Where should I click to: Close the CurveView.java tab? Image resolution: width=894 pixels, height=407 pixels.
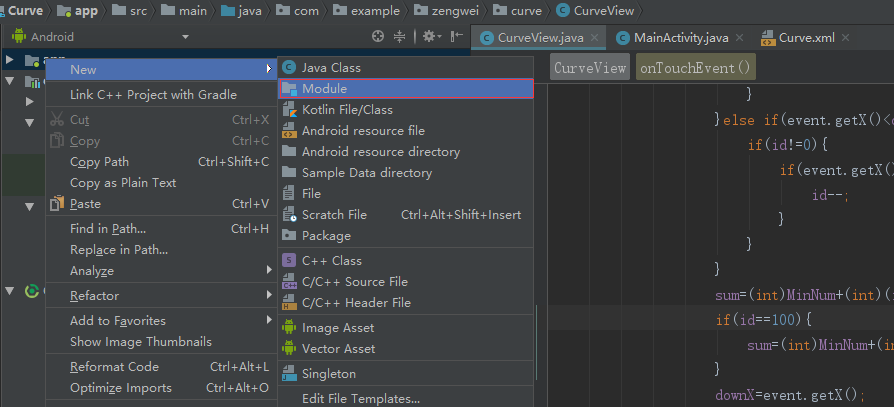(x=596, y=38)
